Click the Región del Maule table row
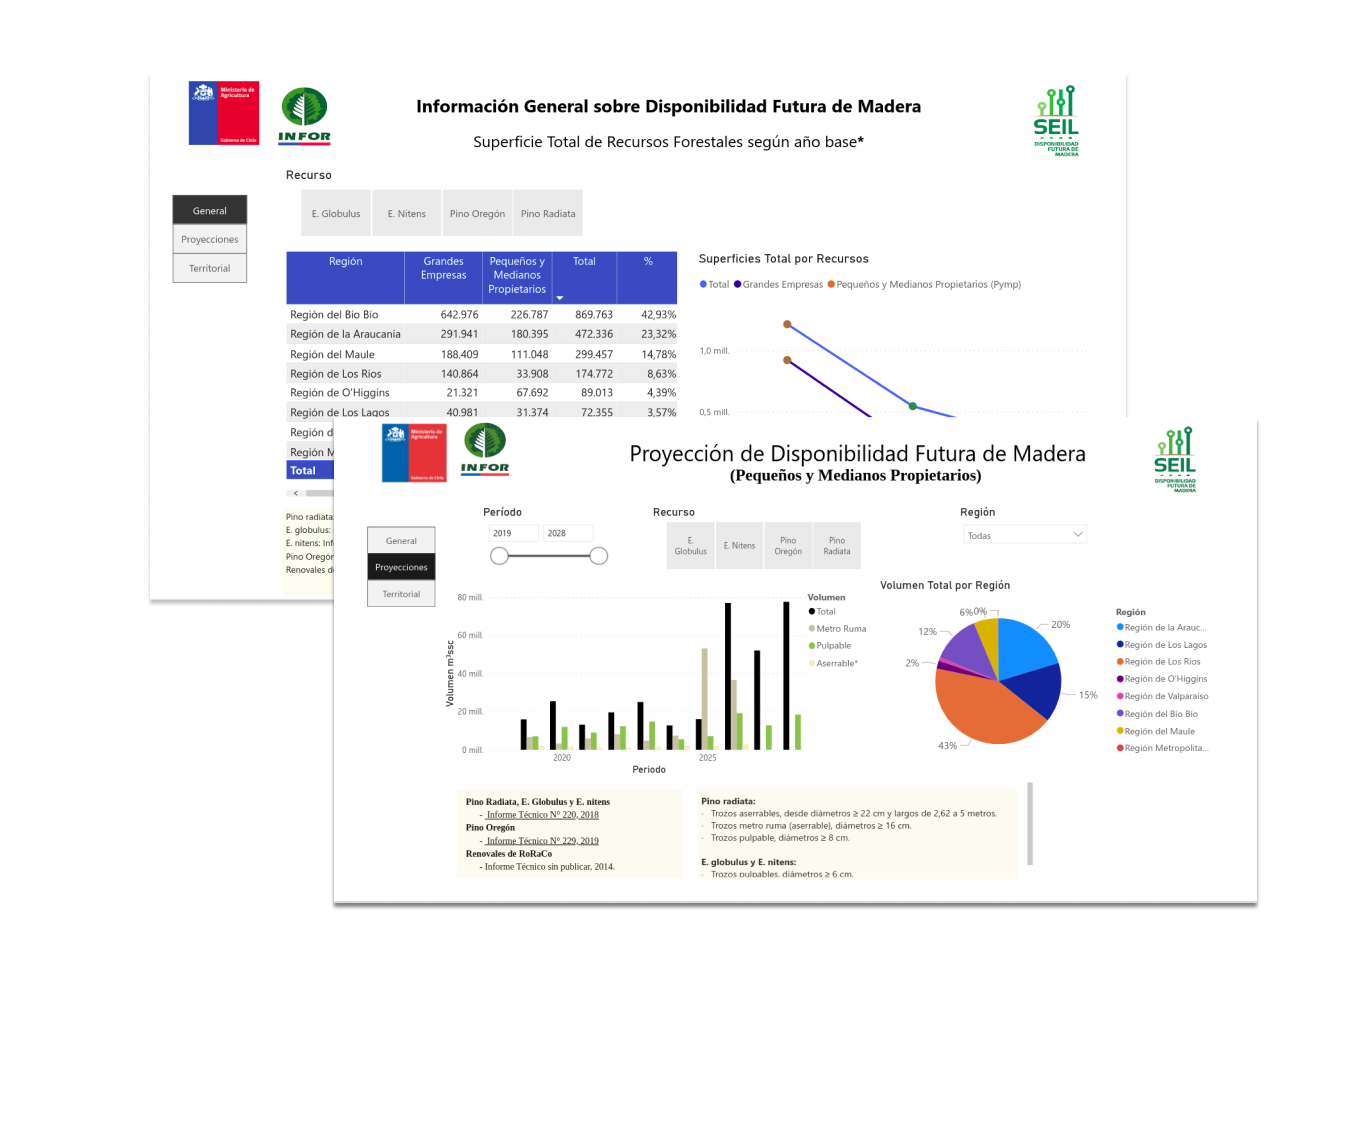The image size is (1353, 1139). 482,354
